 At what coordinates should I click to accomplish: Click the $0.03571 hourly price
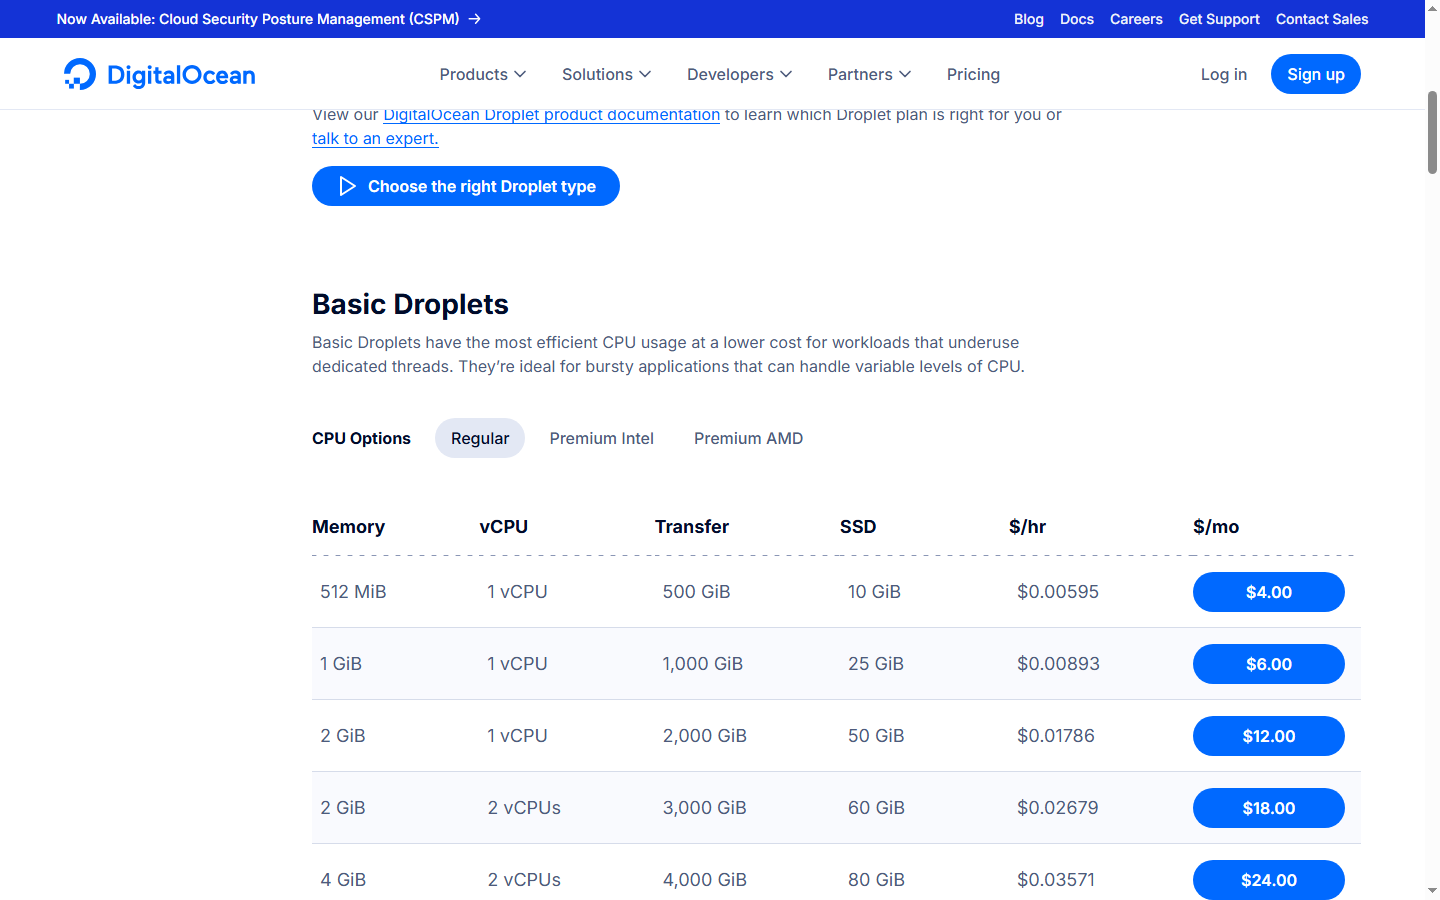tap(1056, 880)
